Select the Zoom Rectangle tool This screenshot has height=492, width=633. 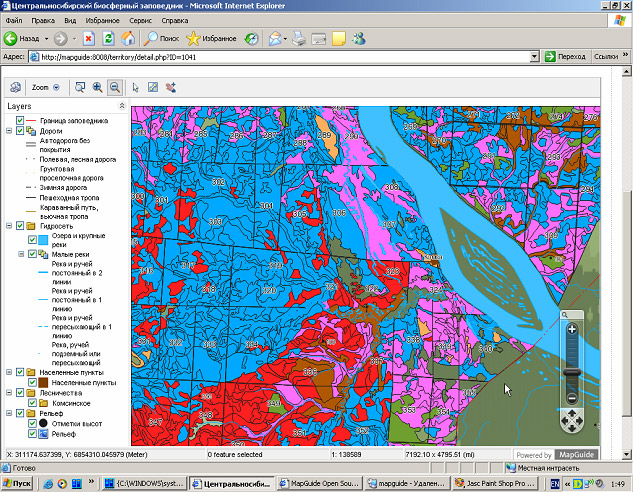pyautogui.click(x=81, y=88)
